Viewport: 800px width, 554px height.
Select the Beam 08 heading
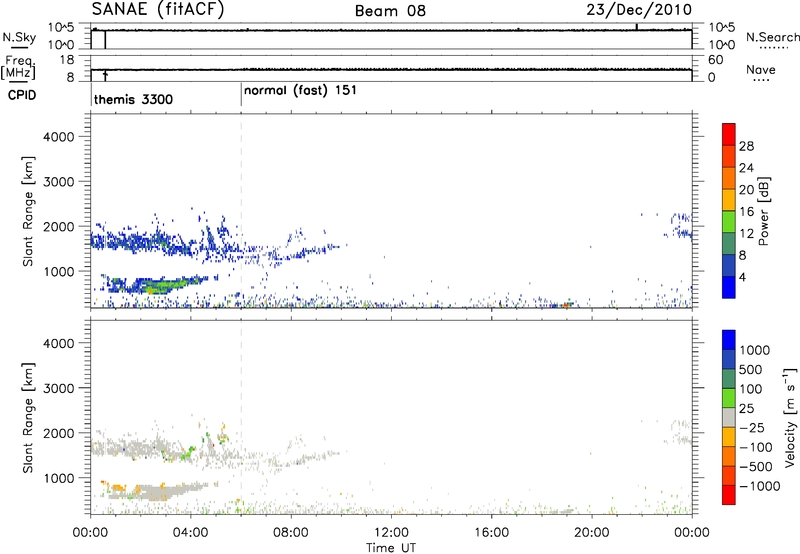tap(390, 11)
